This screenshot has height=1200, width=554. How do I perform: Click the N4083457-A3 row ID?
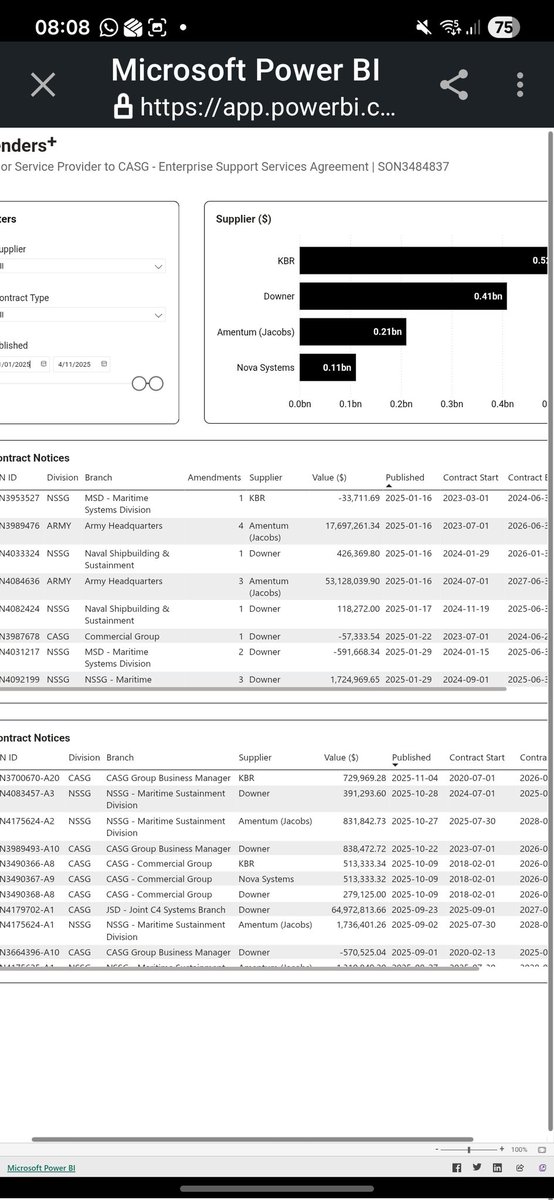click(27, 793)
